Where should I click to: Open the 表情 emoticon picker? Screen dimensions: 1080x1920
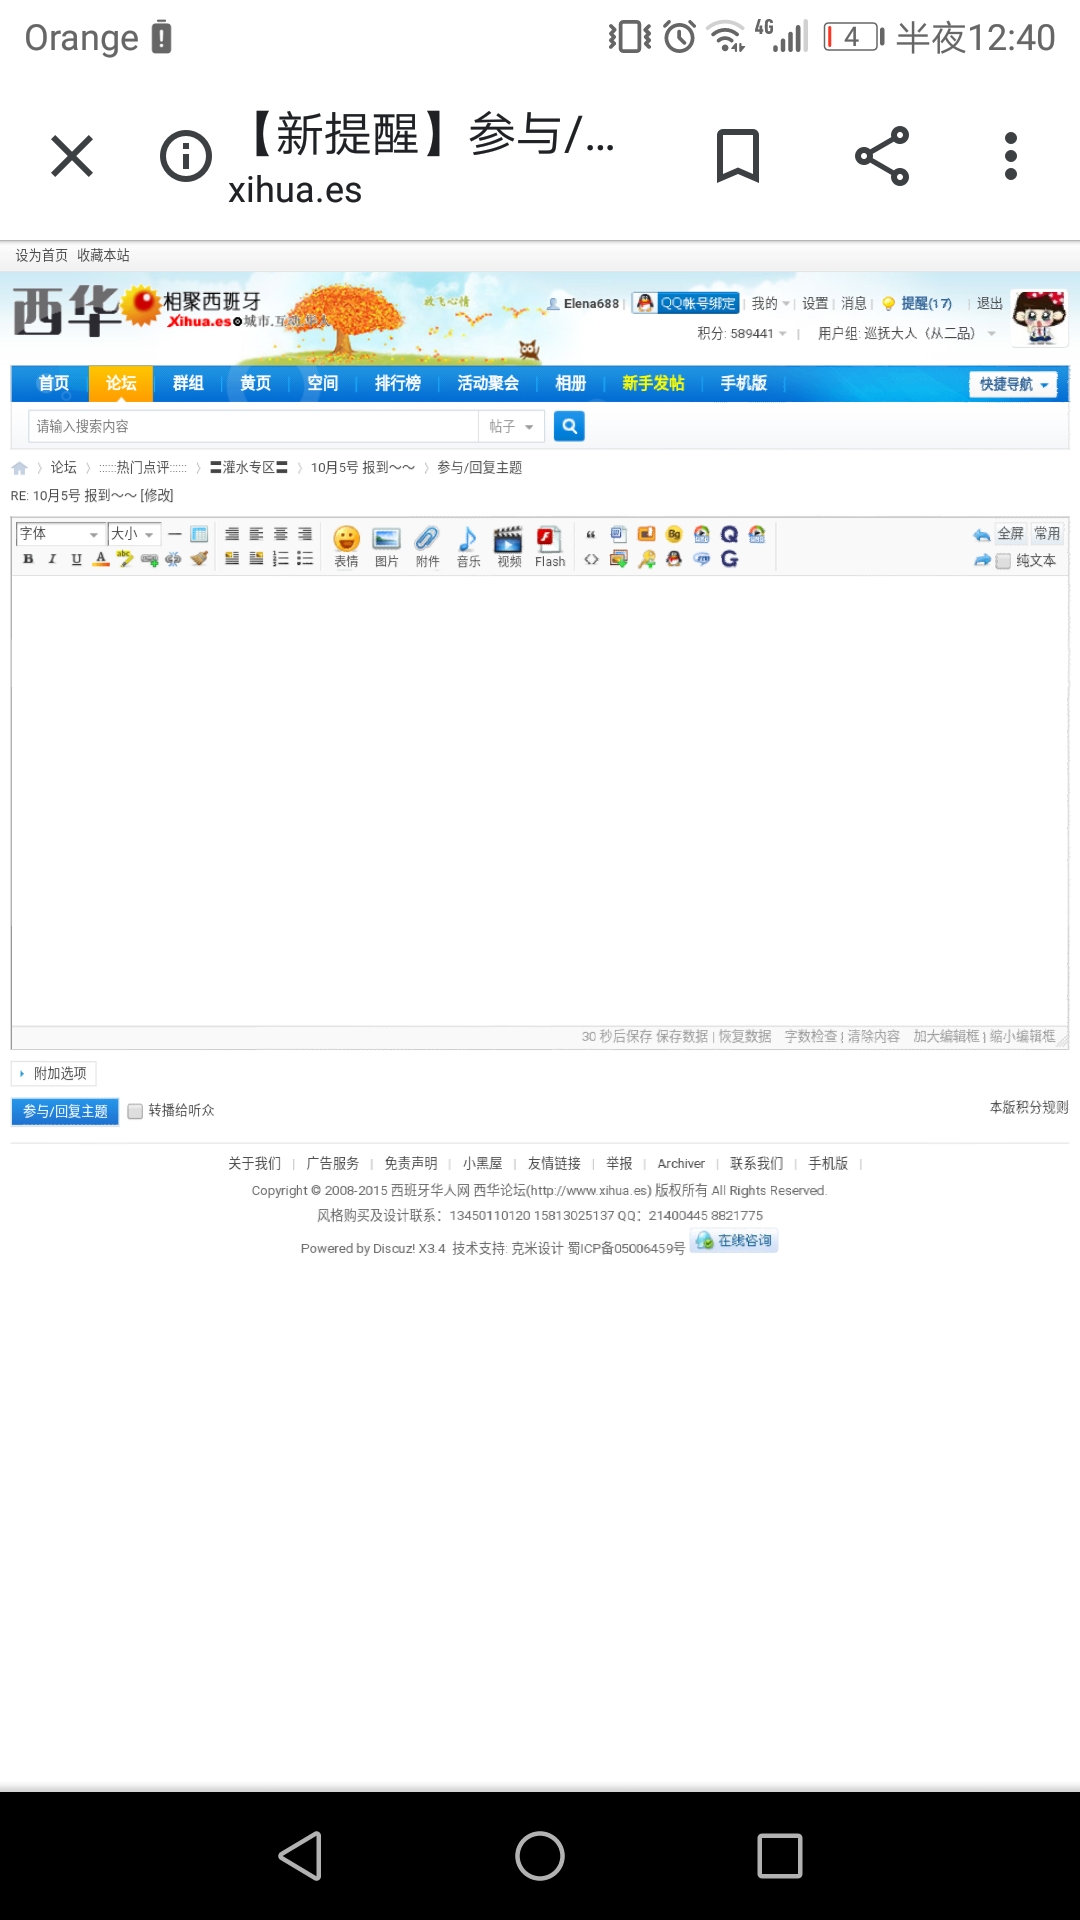(x=346, y=546)
